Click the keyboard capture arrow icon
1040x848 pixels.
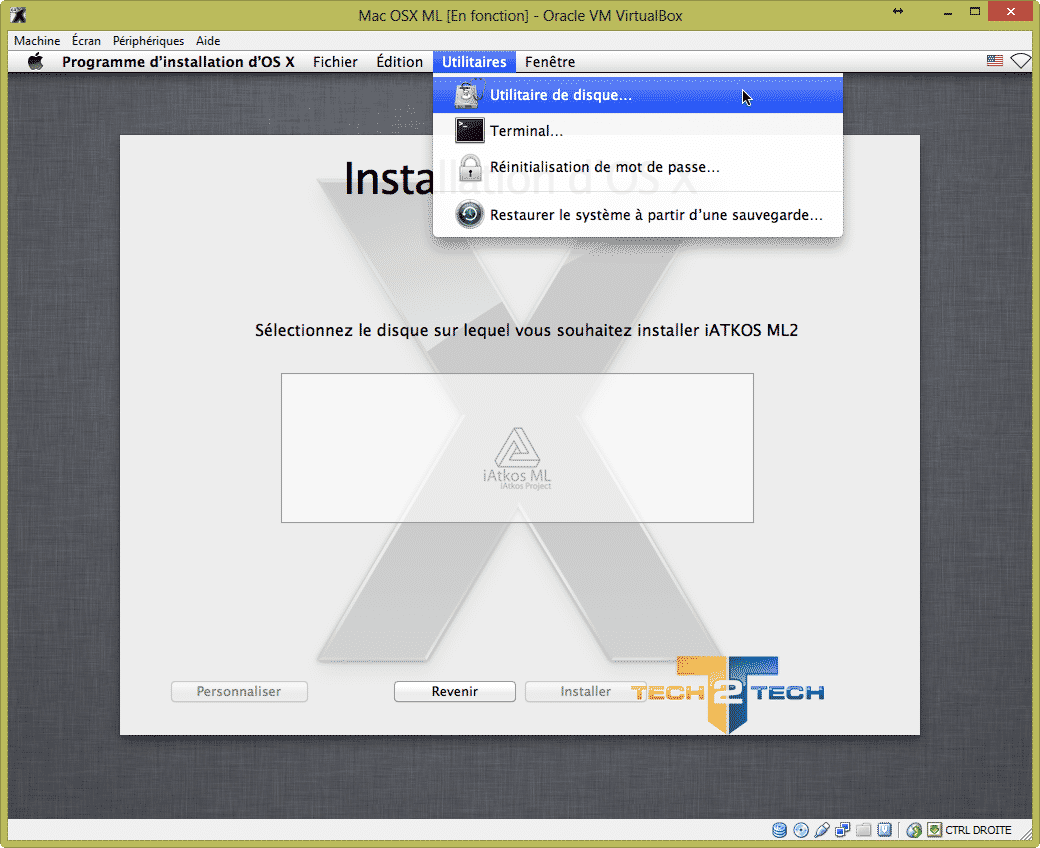click(934, 830)
